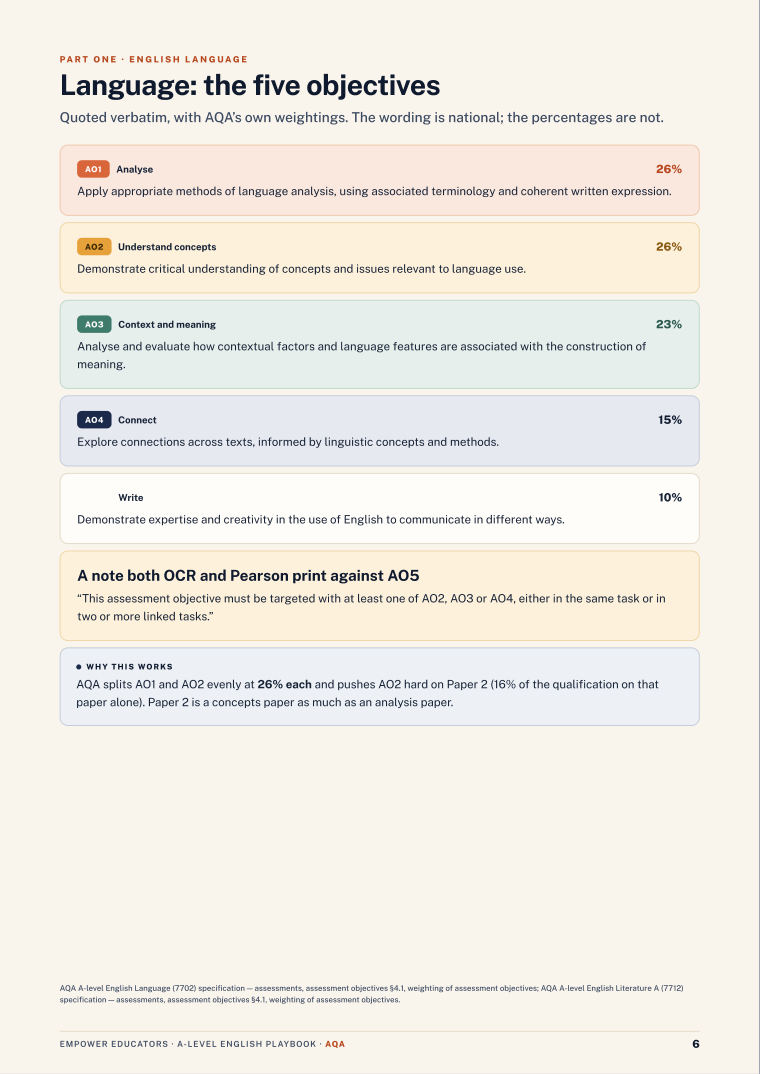Click the green AO3 badge

click(94, 325)
